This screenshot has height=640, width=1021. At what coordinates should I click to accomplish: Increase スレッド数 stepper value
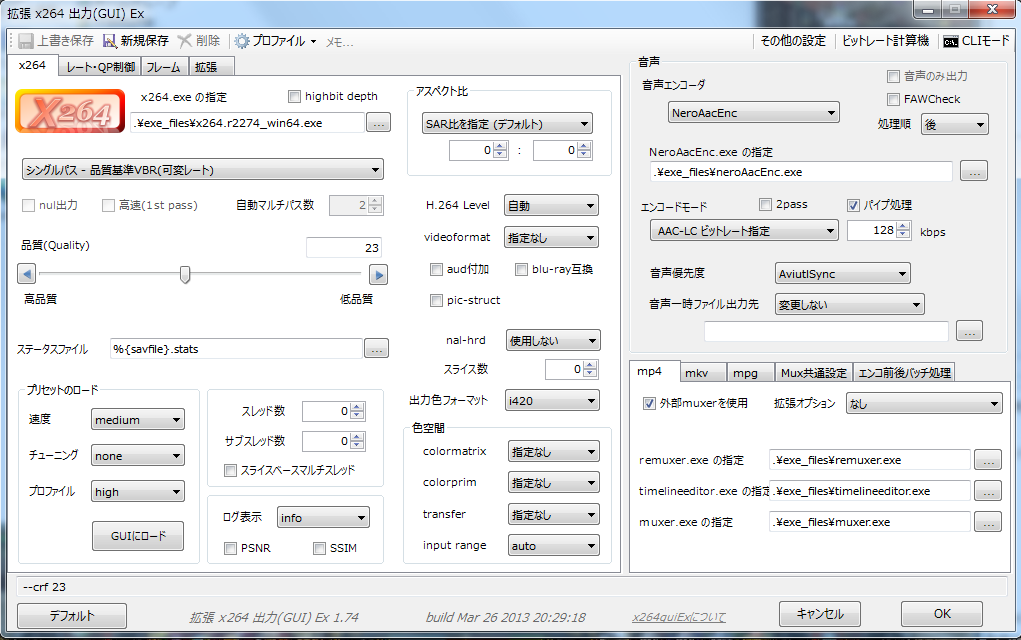[357, 407]
